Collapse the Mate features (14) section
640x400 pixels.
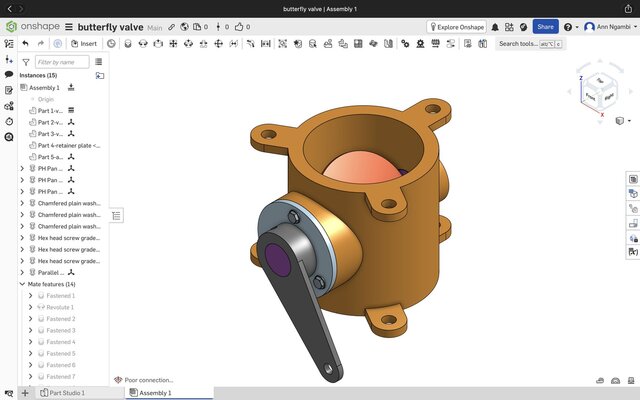(x=22, y=284)
